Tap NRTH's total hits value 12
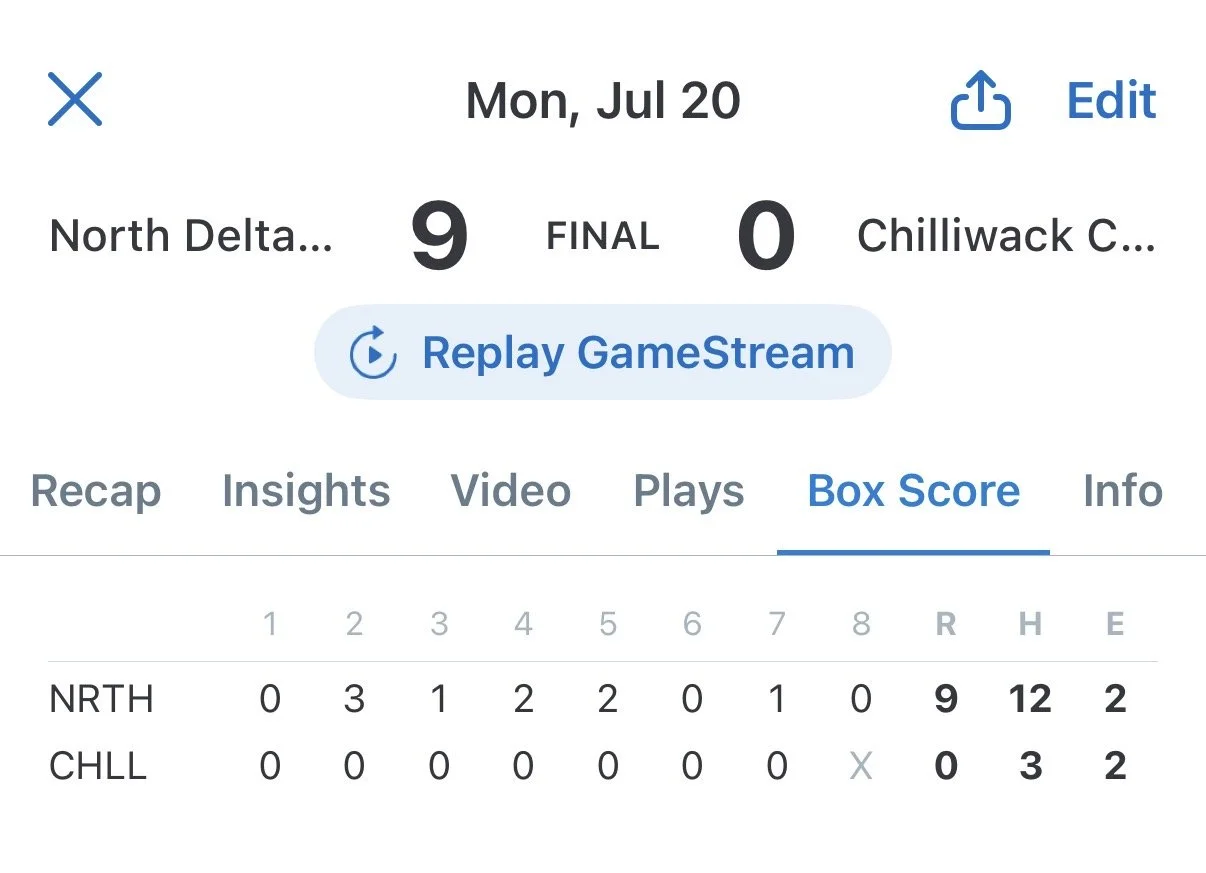The height and width of the screenshot is (873, 1206). click(x=1030, y=700)
